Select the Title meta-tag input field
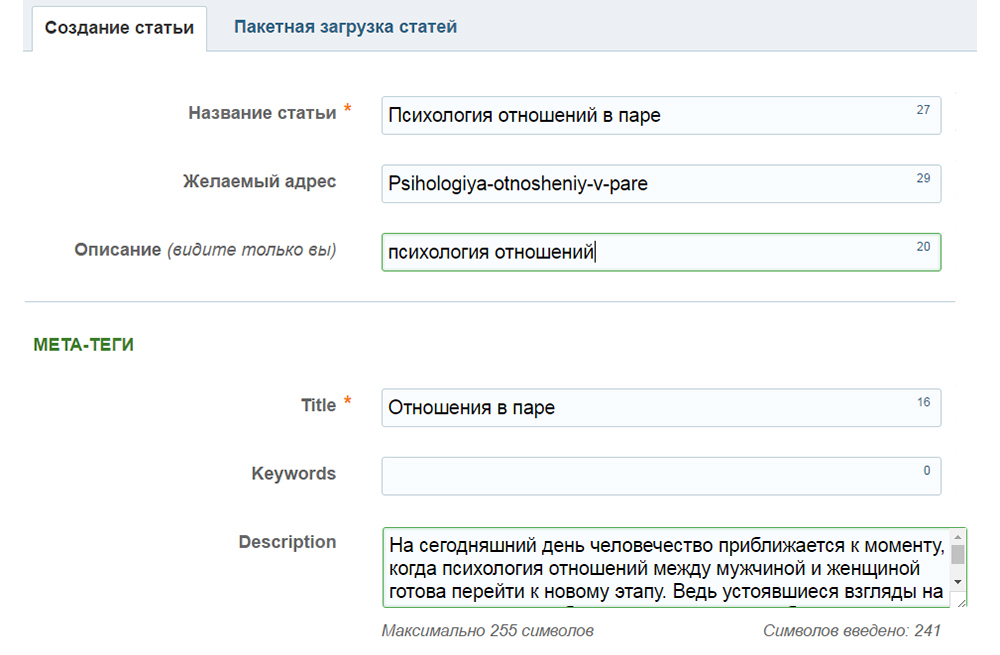 pyautogui.click(x=640, y=408)
